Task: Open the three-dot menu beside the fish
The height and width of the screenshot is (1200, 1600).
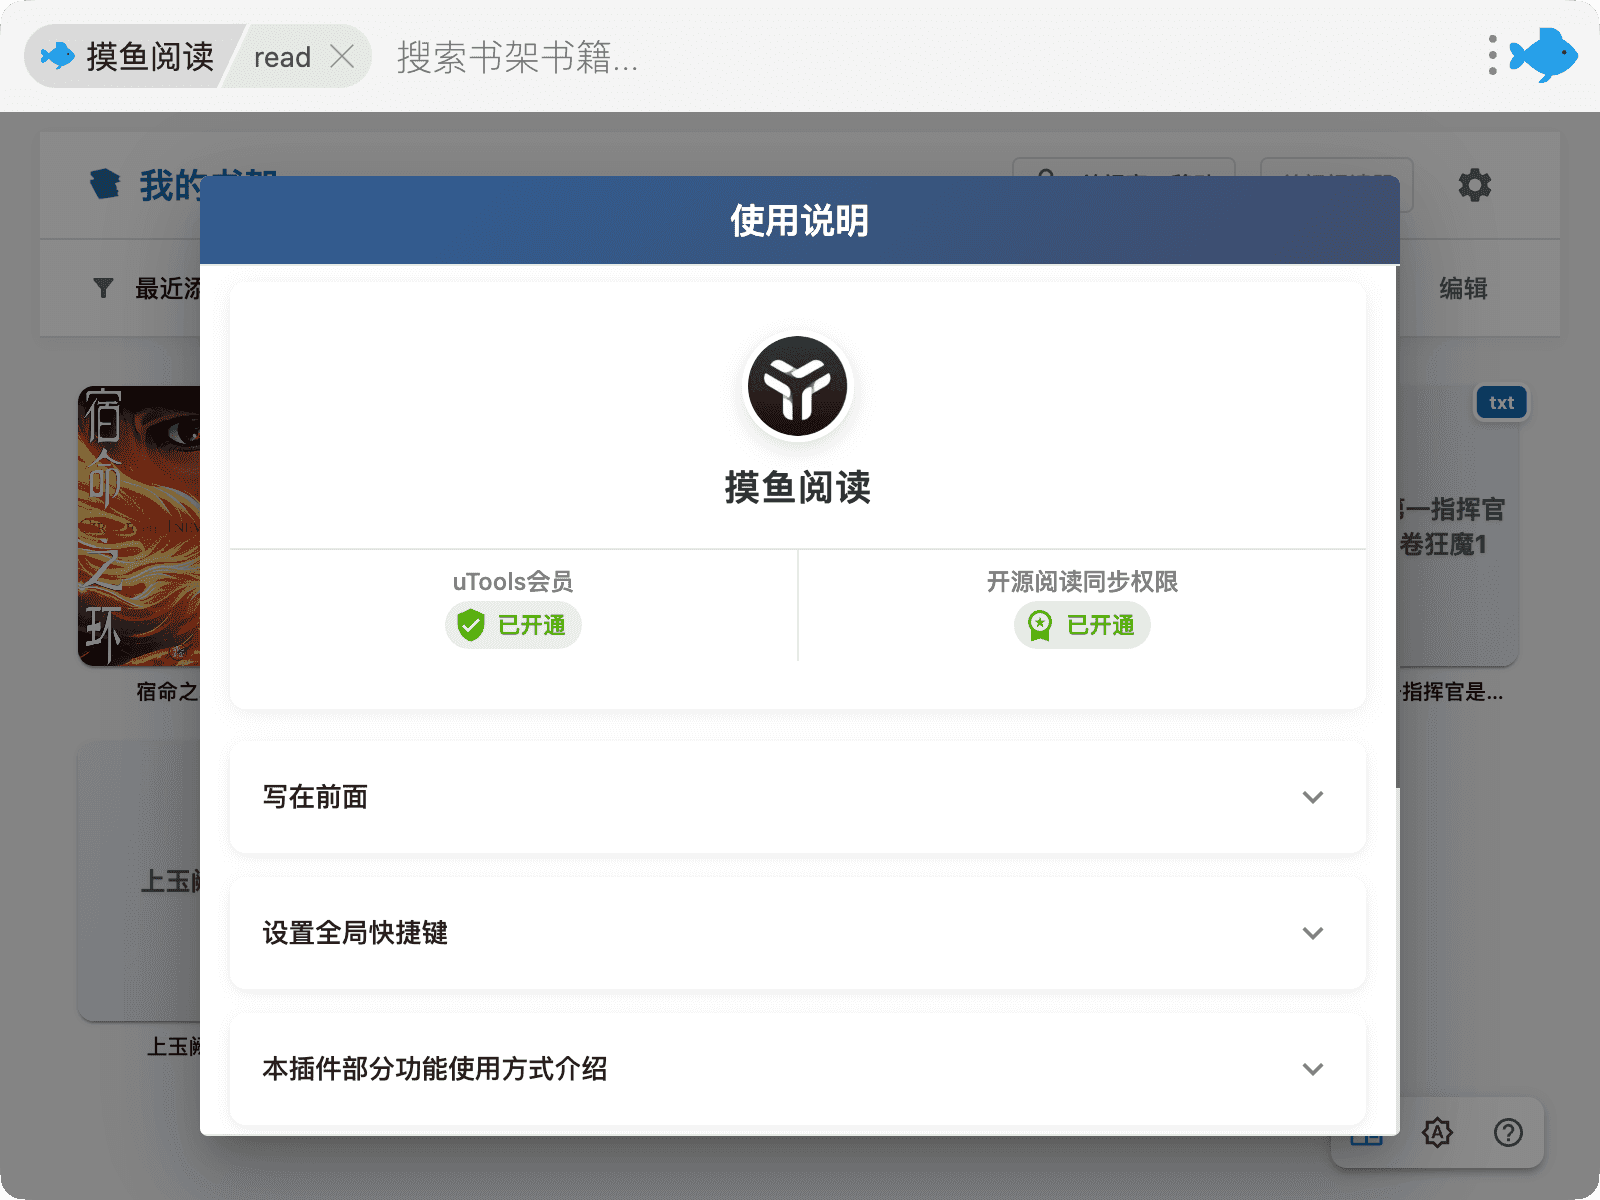Action: (1492, 55)
